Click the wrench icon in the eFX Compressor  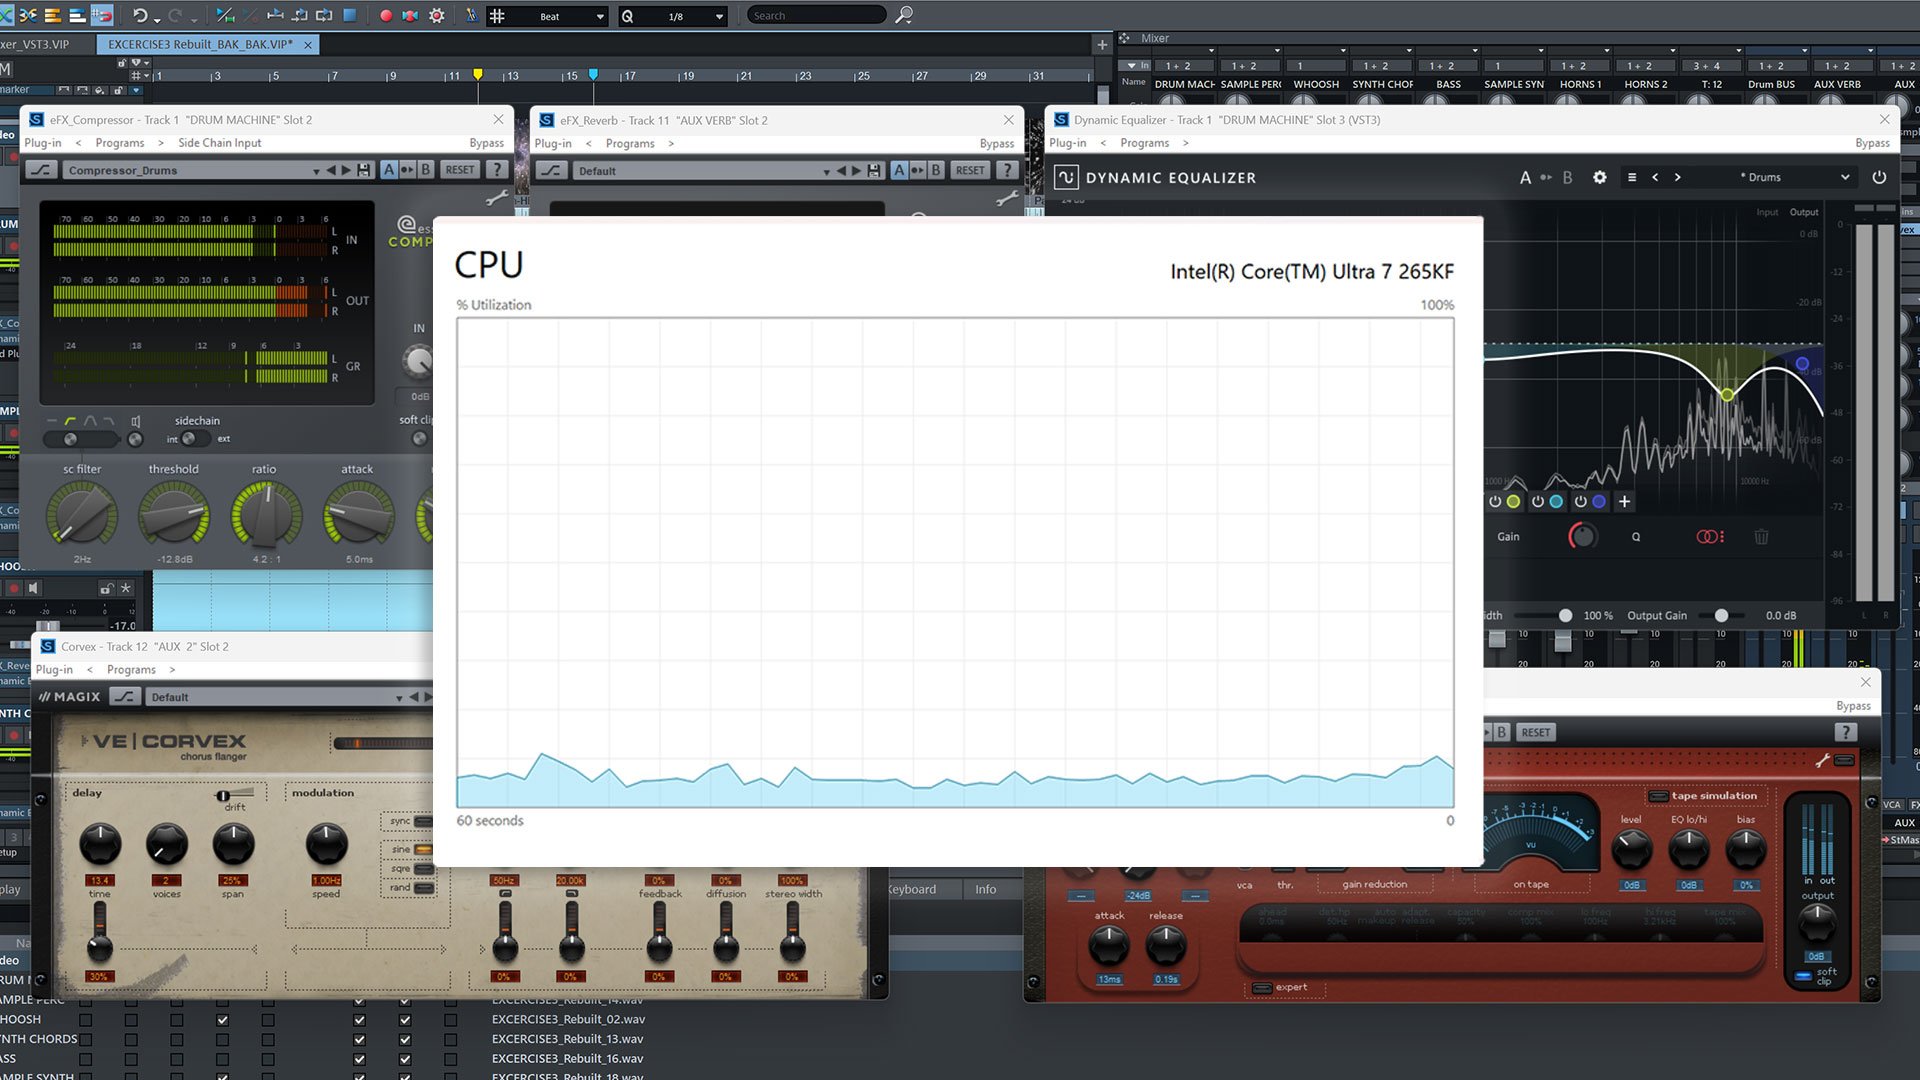click(x=497, y=197)
